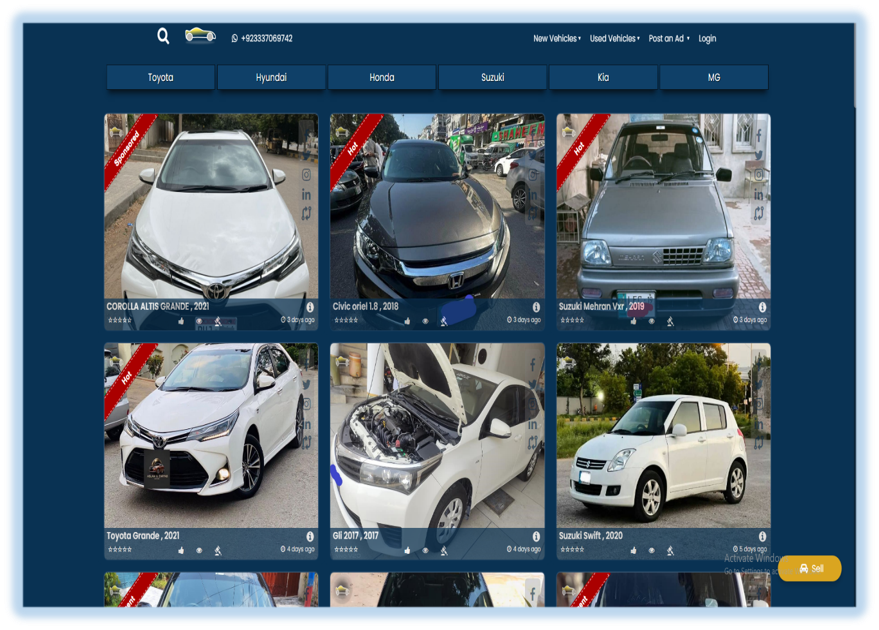
Task: Open the search magnifier icon
Action: (163, 36)
